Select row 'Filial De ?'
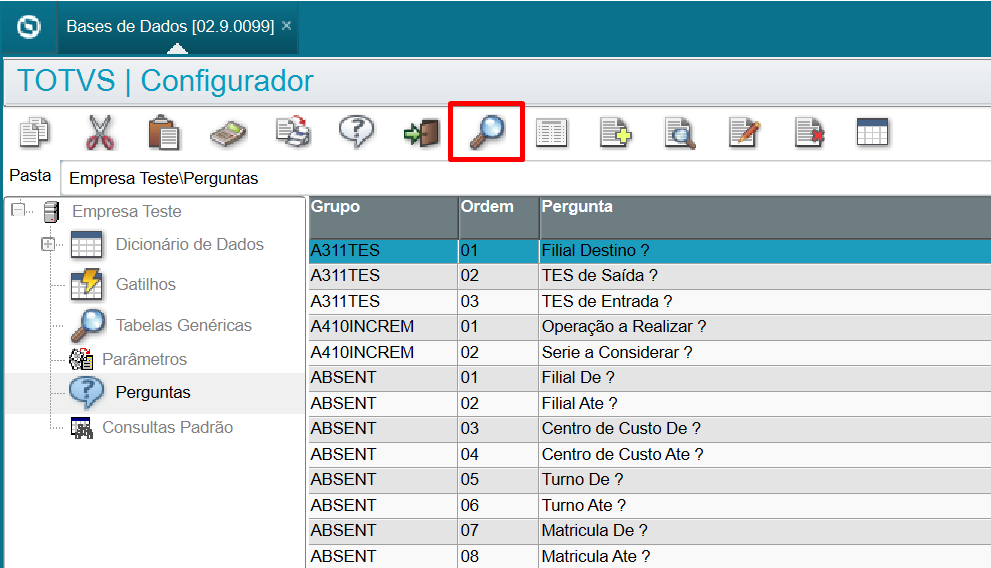 click(650, 378)
